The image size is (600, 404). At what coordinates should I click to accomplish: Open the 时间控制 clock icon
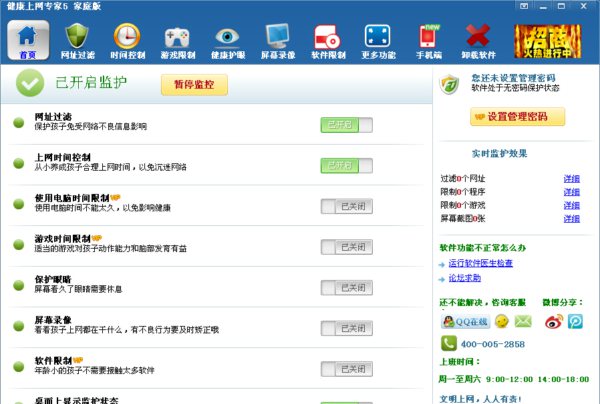coord(127,40)
